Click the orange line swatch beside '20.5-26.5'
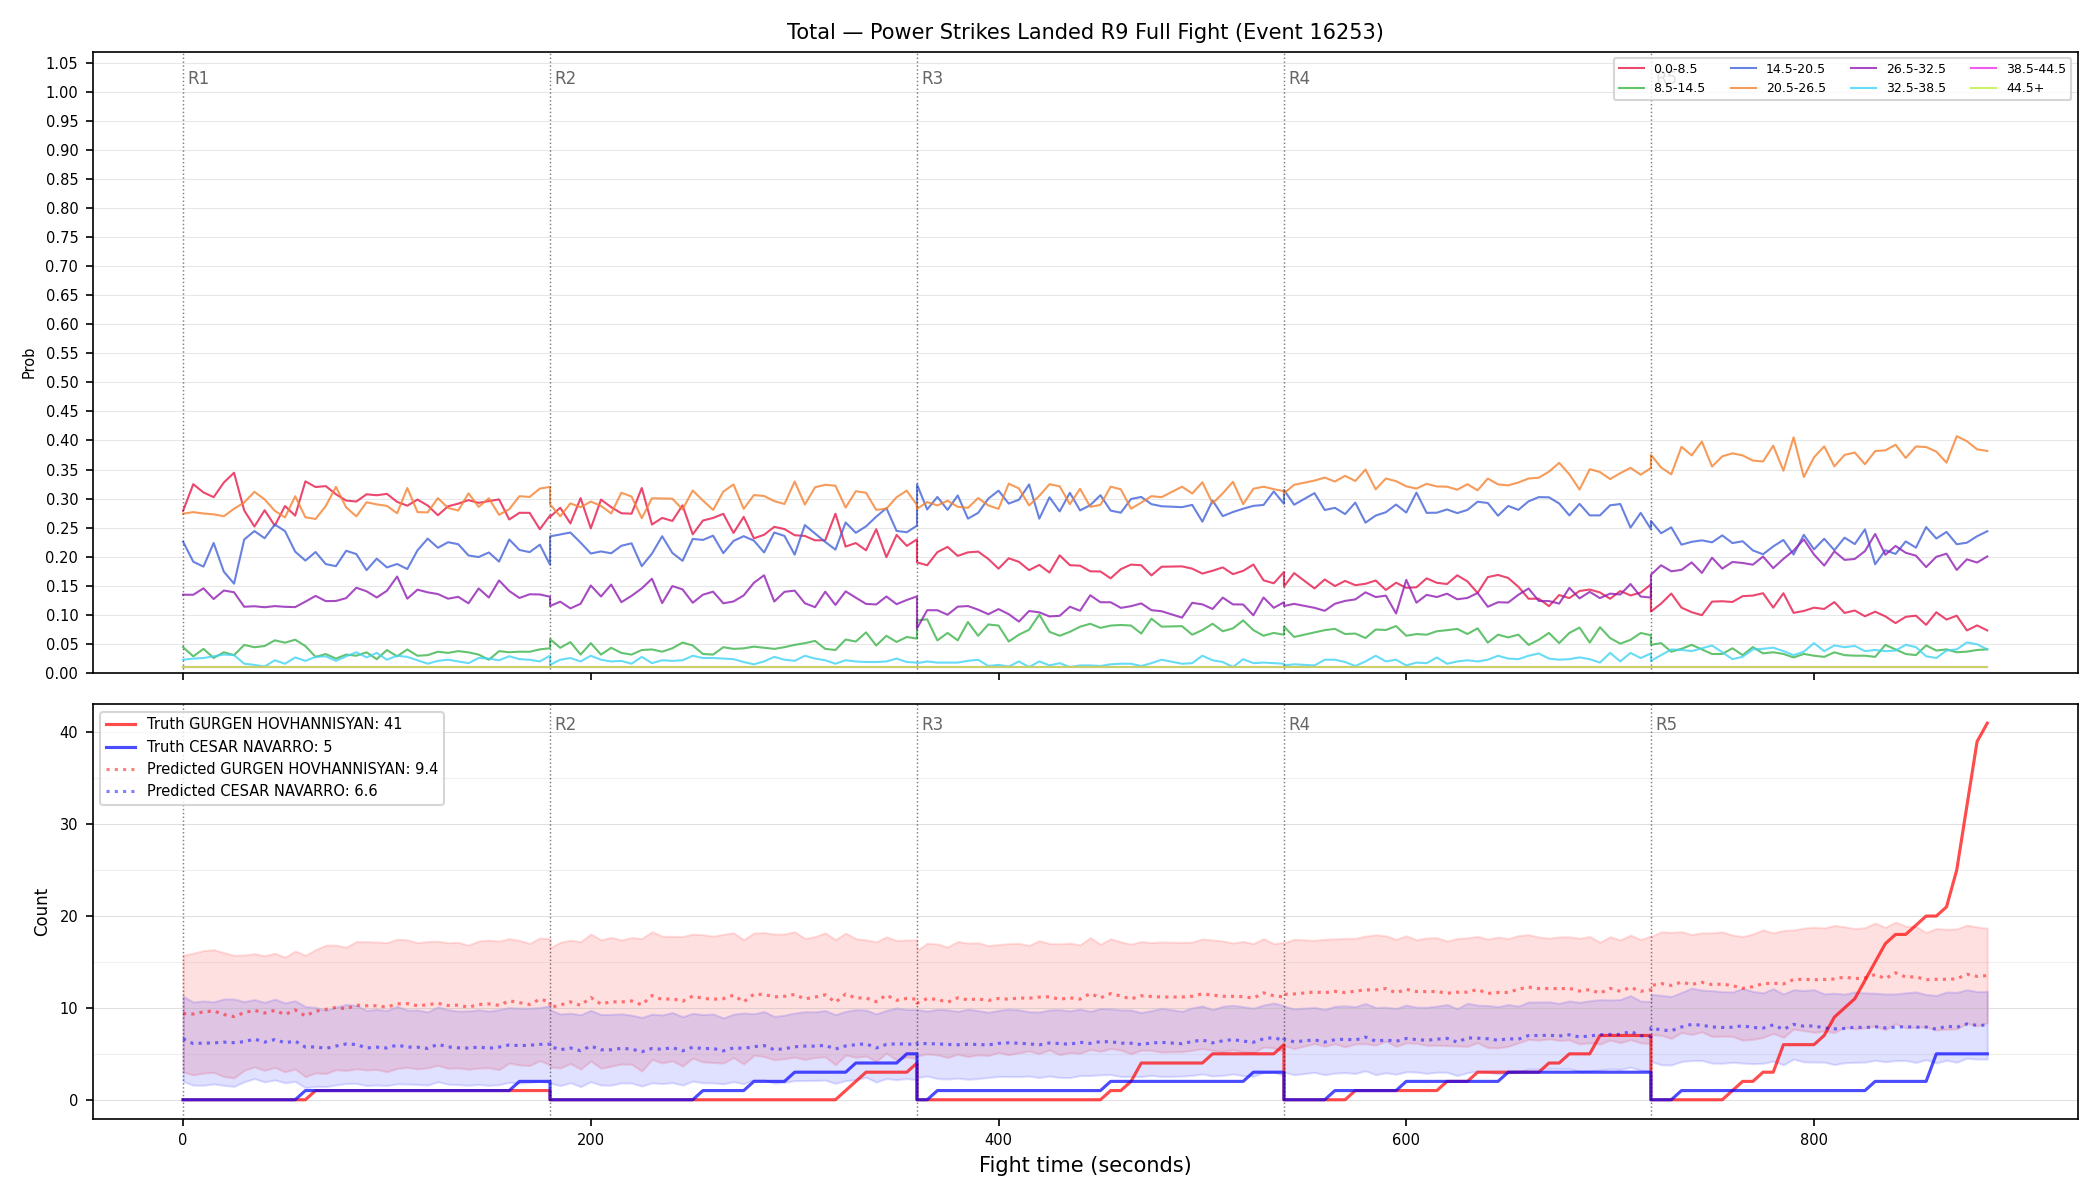Viewport: 2100px width, 1200px height. point(1744,88)
